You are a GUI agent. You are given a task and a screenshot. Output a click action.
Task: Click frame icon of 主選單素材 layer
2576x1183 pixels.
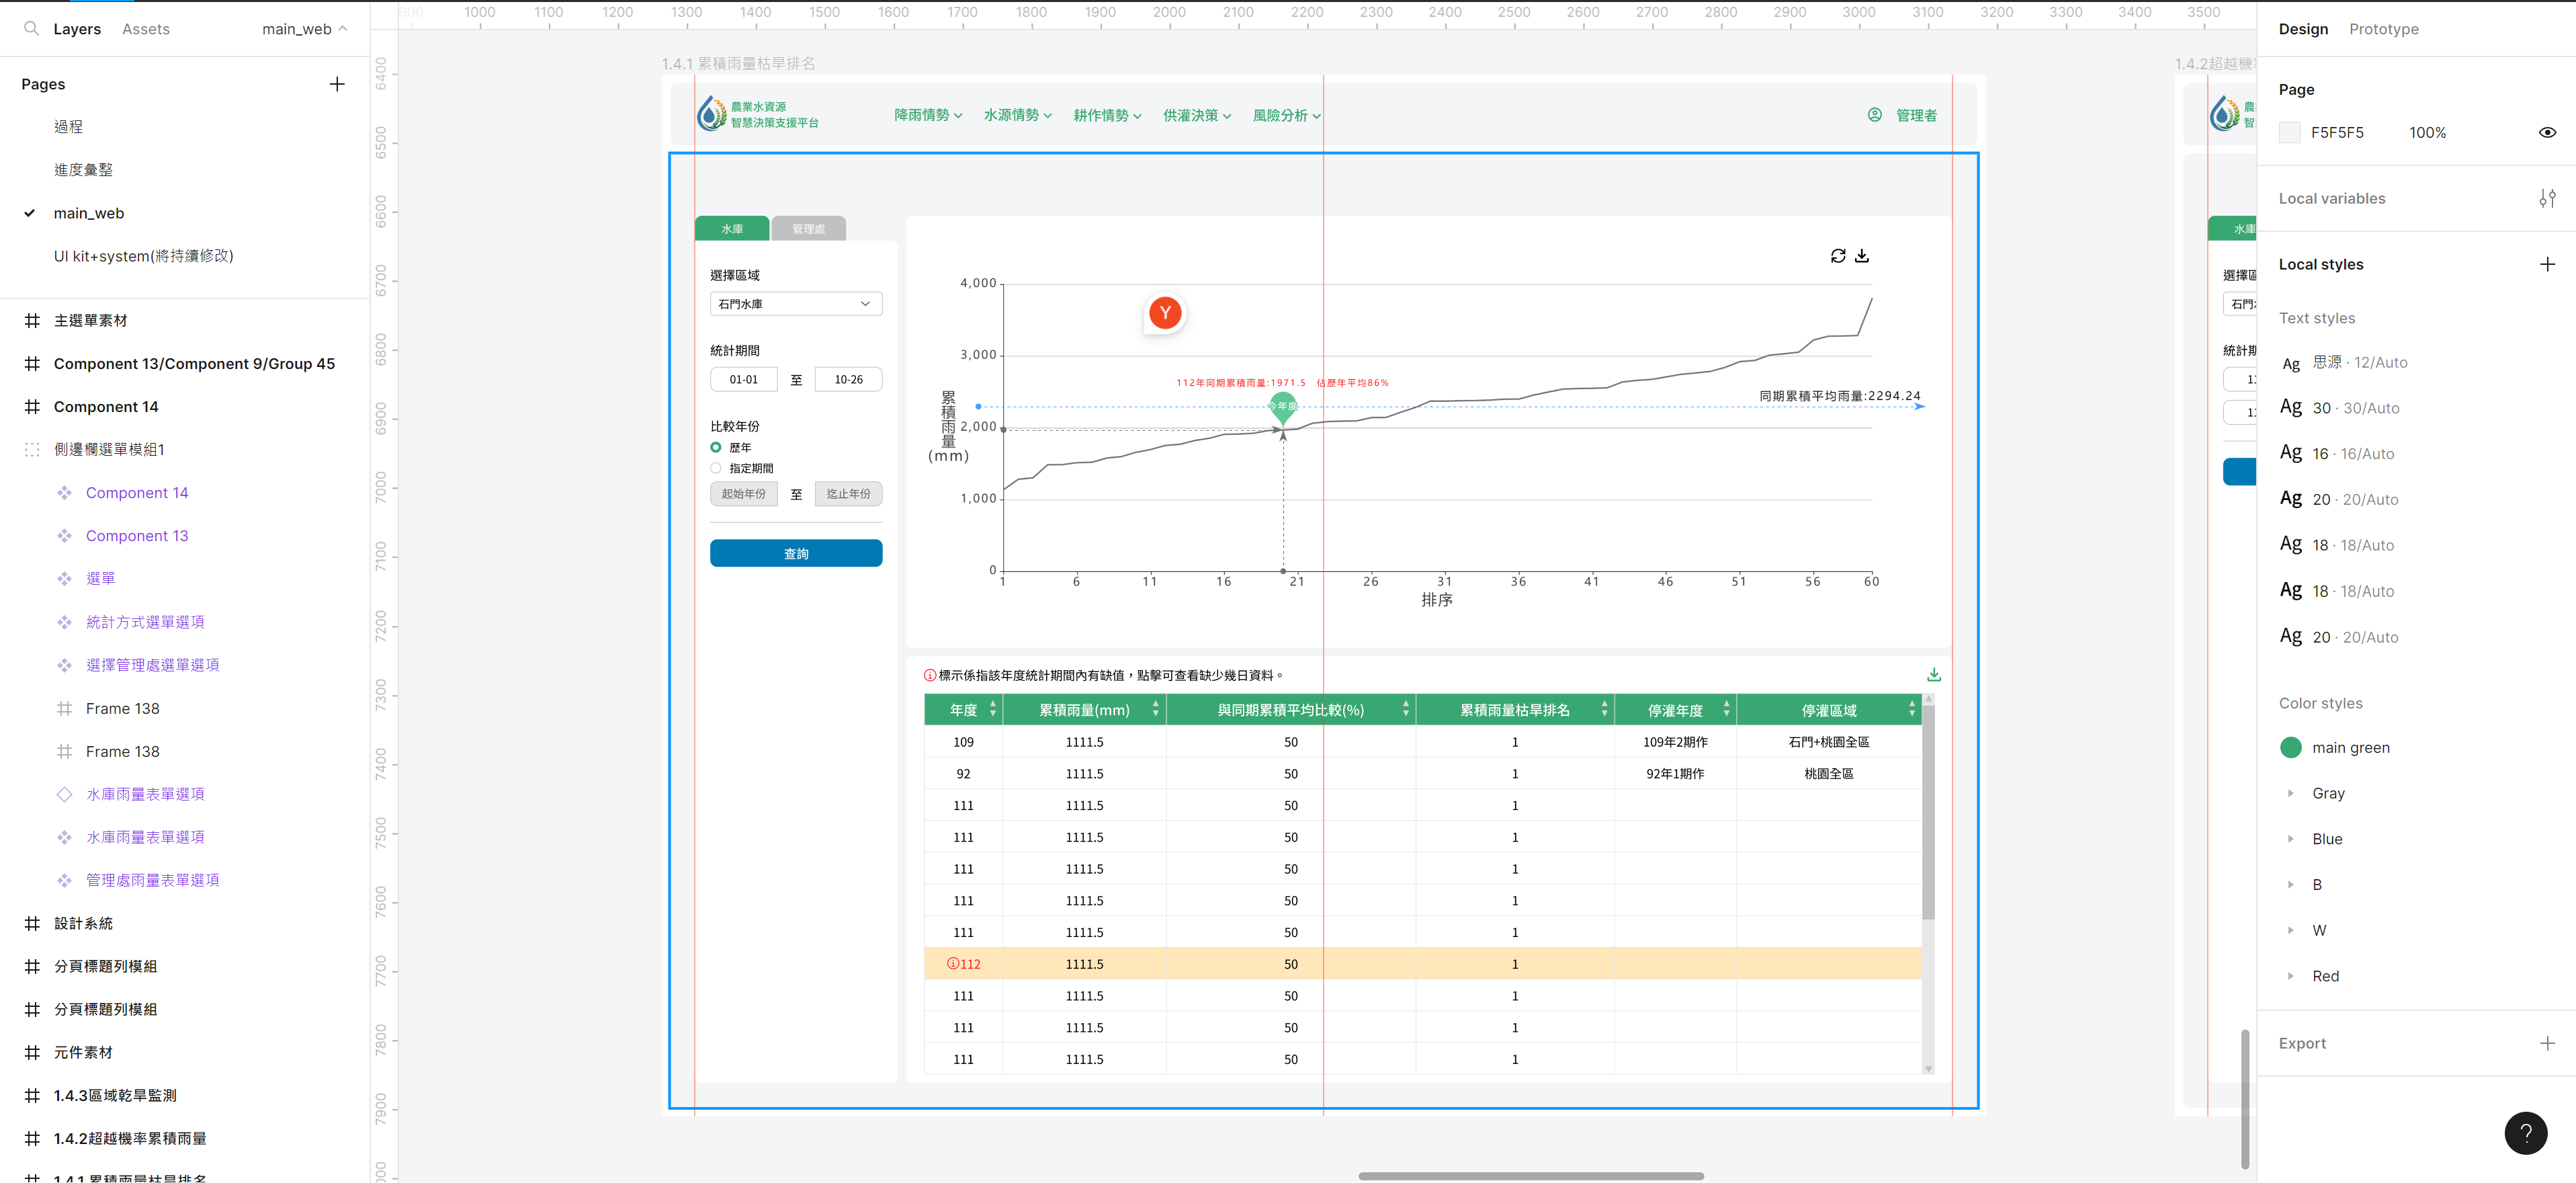click(x=32, y=321)
